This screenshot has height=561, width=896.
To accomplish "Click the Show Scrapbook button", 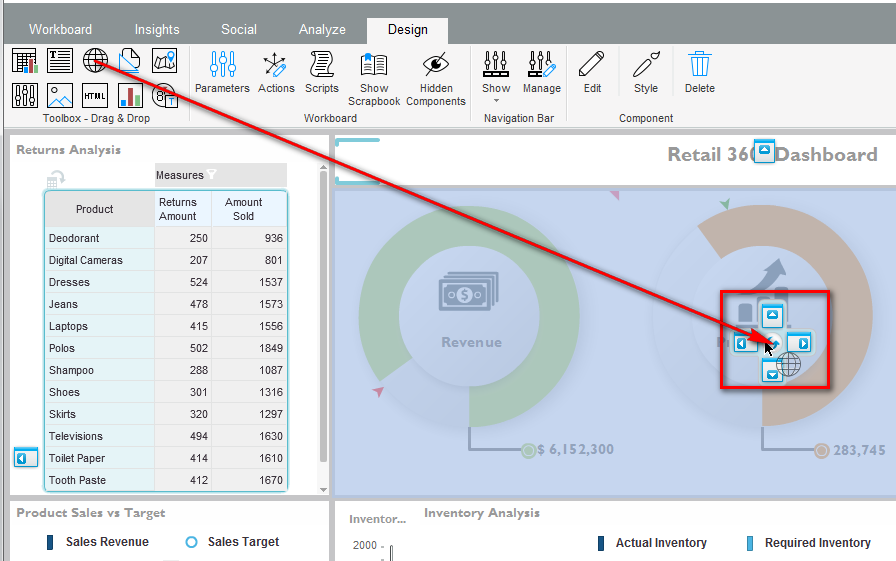I will (374, 79).
